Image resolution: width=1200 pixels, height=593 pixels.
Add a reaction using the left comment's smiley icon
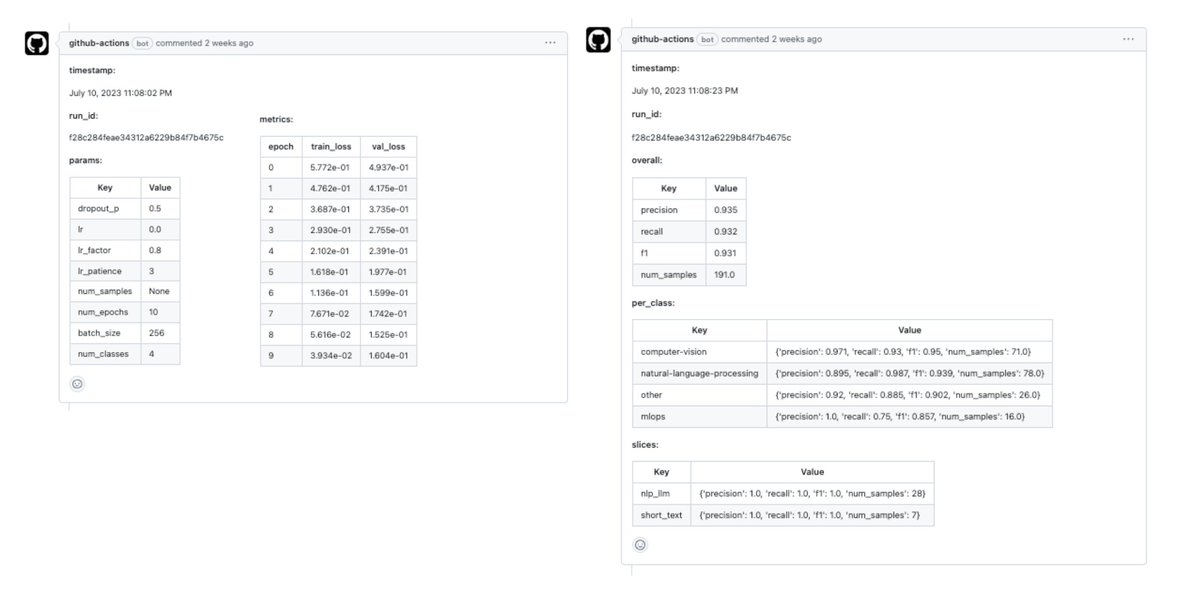[x=77, y=383]
